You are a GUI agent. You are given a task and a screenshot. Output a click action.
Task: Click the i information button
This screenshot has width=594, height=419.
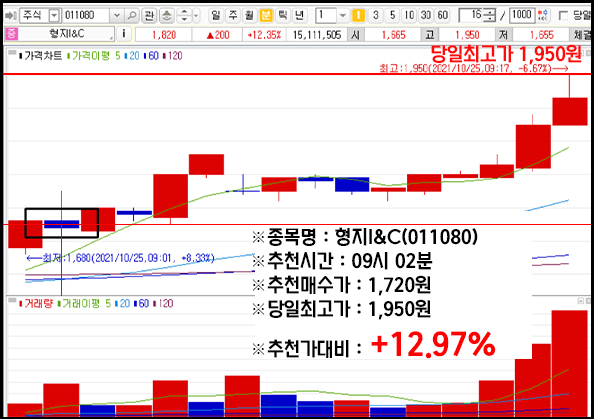(x=124, y=34)
